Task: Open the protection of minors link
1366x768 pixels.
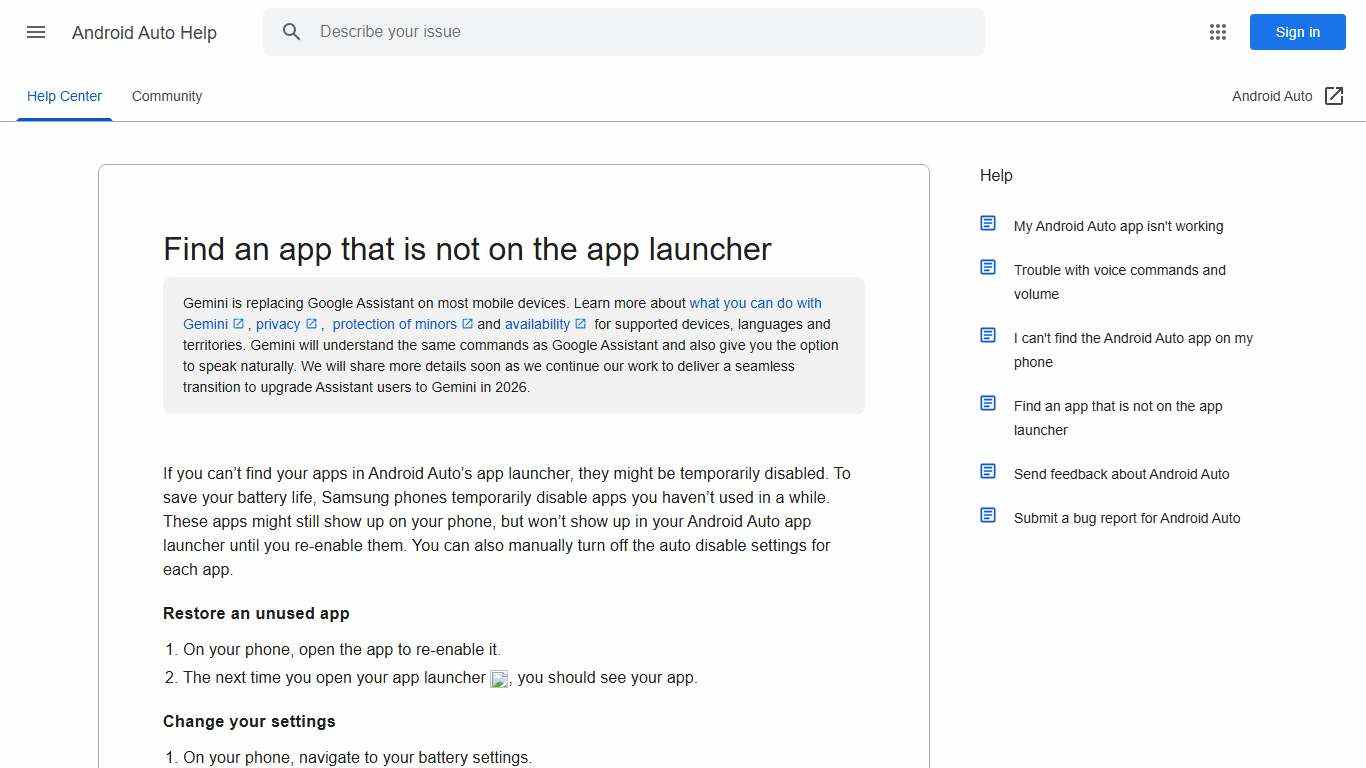Action: tap(395, 324)
